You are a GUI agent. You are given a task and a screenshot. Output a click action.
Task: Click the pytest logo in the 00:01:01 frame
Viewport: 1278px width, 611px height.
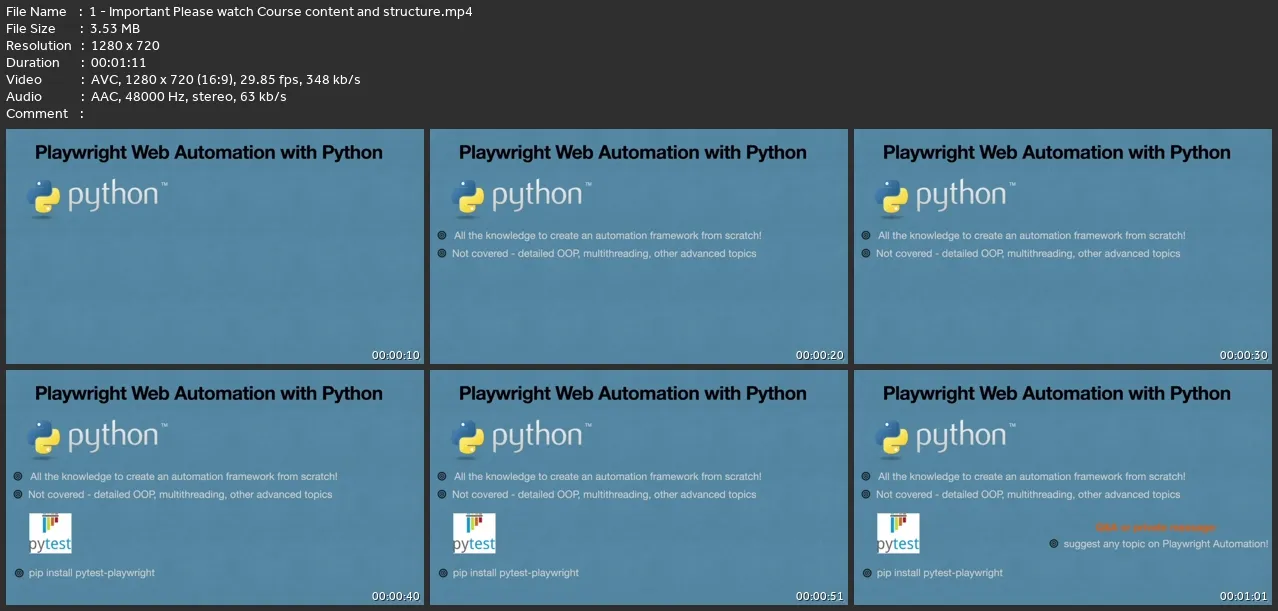point(898,533)
